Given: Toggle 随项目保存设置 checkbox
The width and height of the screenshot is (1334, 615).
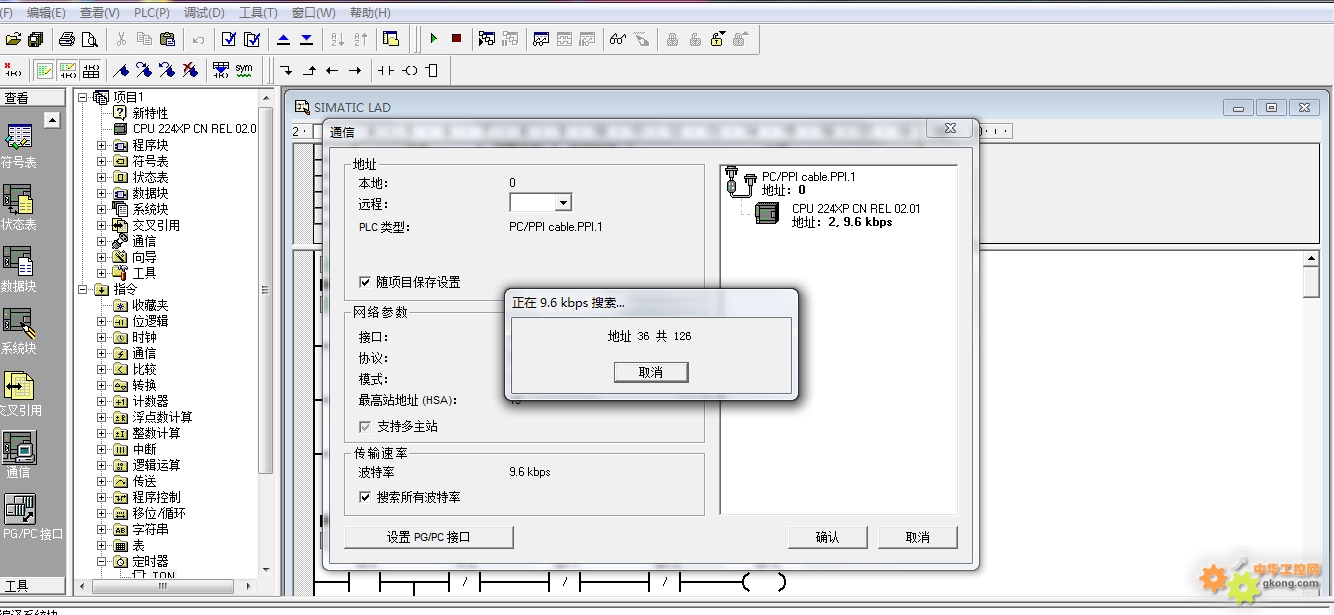Looking at the screenshot, I should [x=364, y=282].
